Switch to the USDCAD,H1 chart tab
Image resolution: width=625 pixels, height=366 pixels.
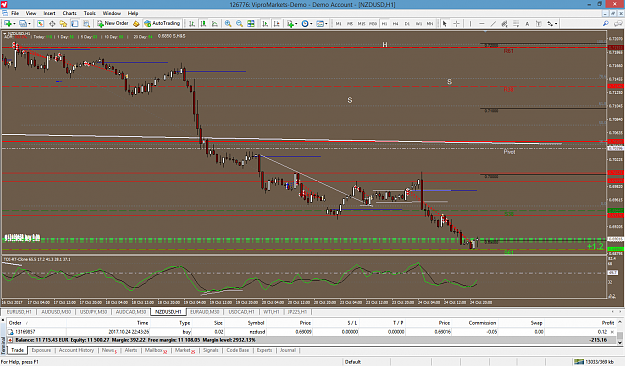(x=242, y=312)
